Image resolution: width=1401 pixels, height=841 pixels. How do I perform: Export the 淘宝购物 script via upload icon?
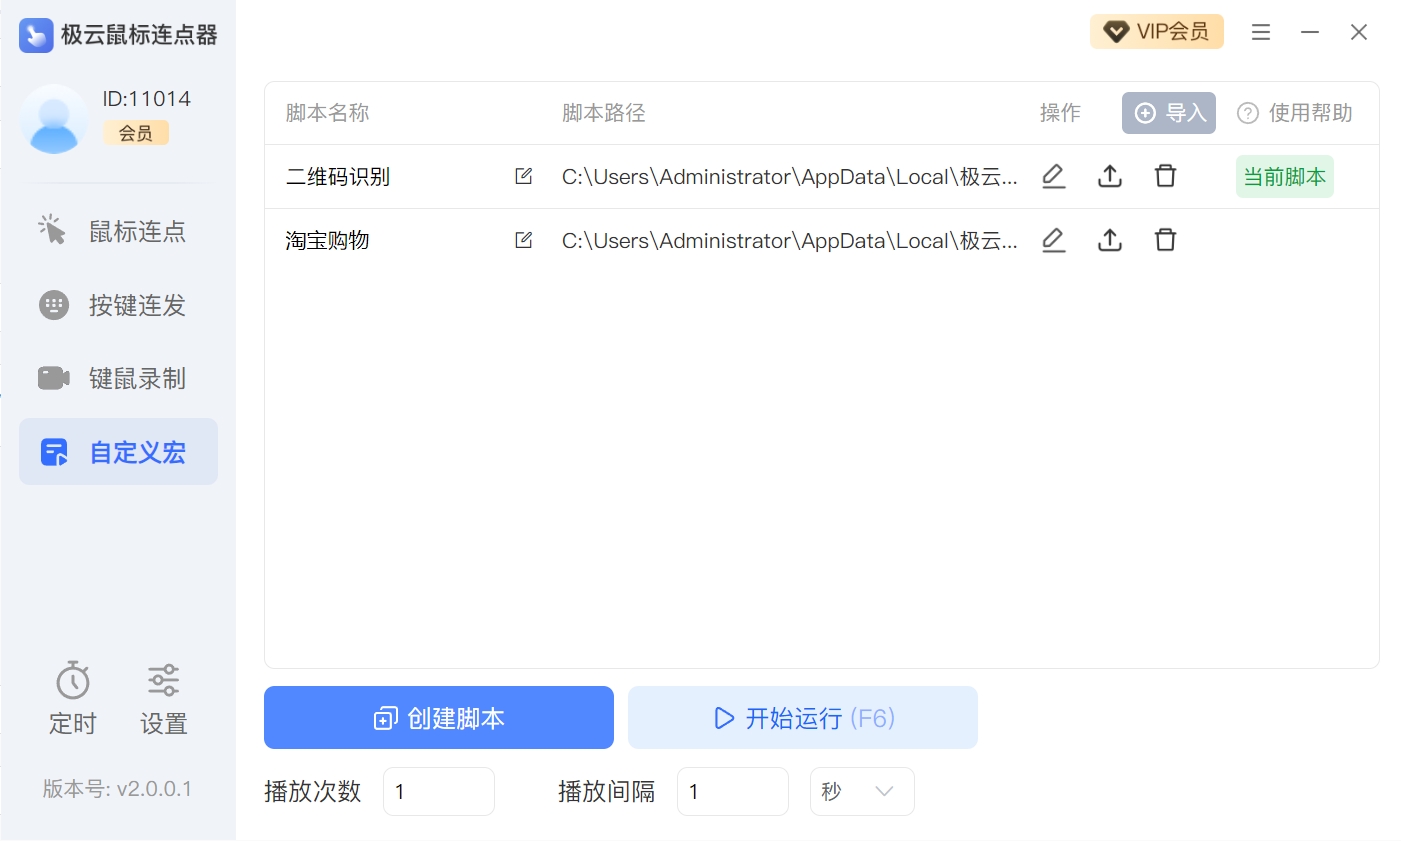click(1109, 240)
